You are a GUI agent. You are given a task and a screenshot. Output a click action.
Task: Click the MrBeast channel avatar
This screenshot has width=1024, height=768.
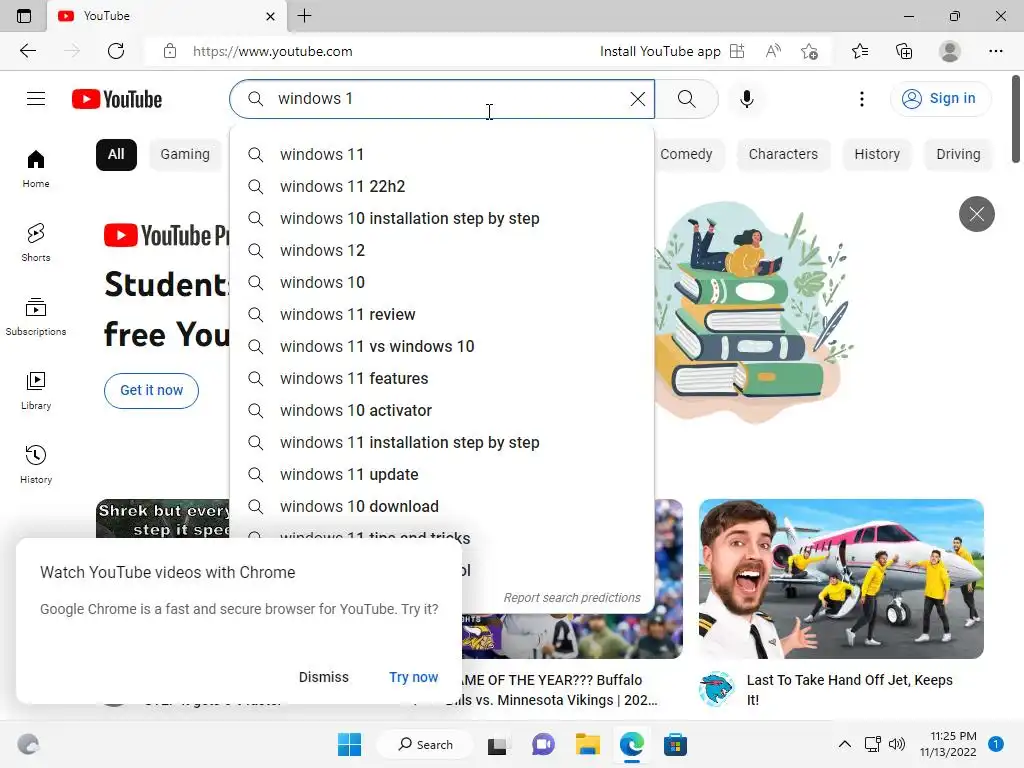[716, 688]
